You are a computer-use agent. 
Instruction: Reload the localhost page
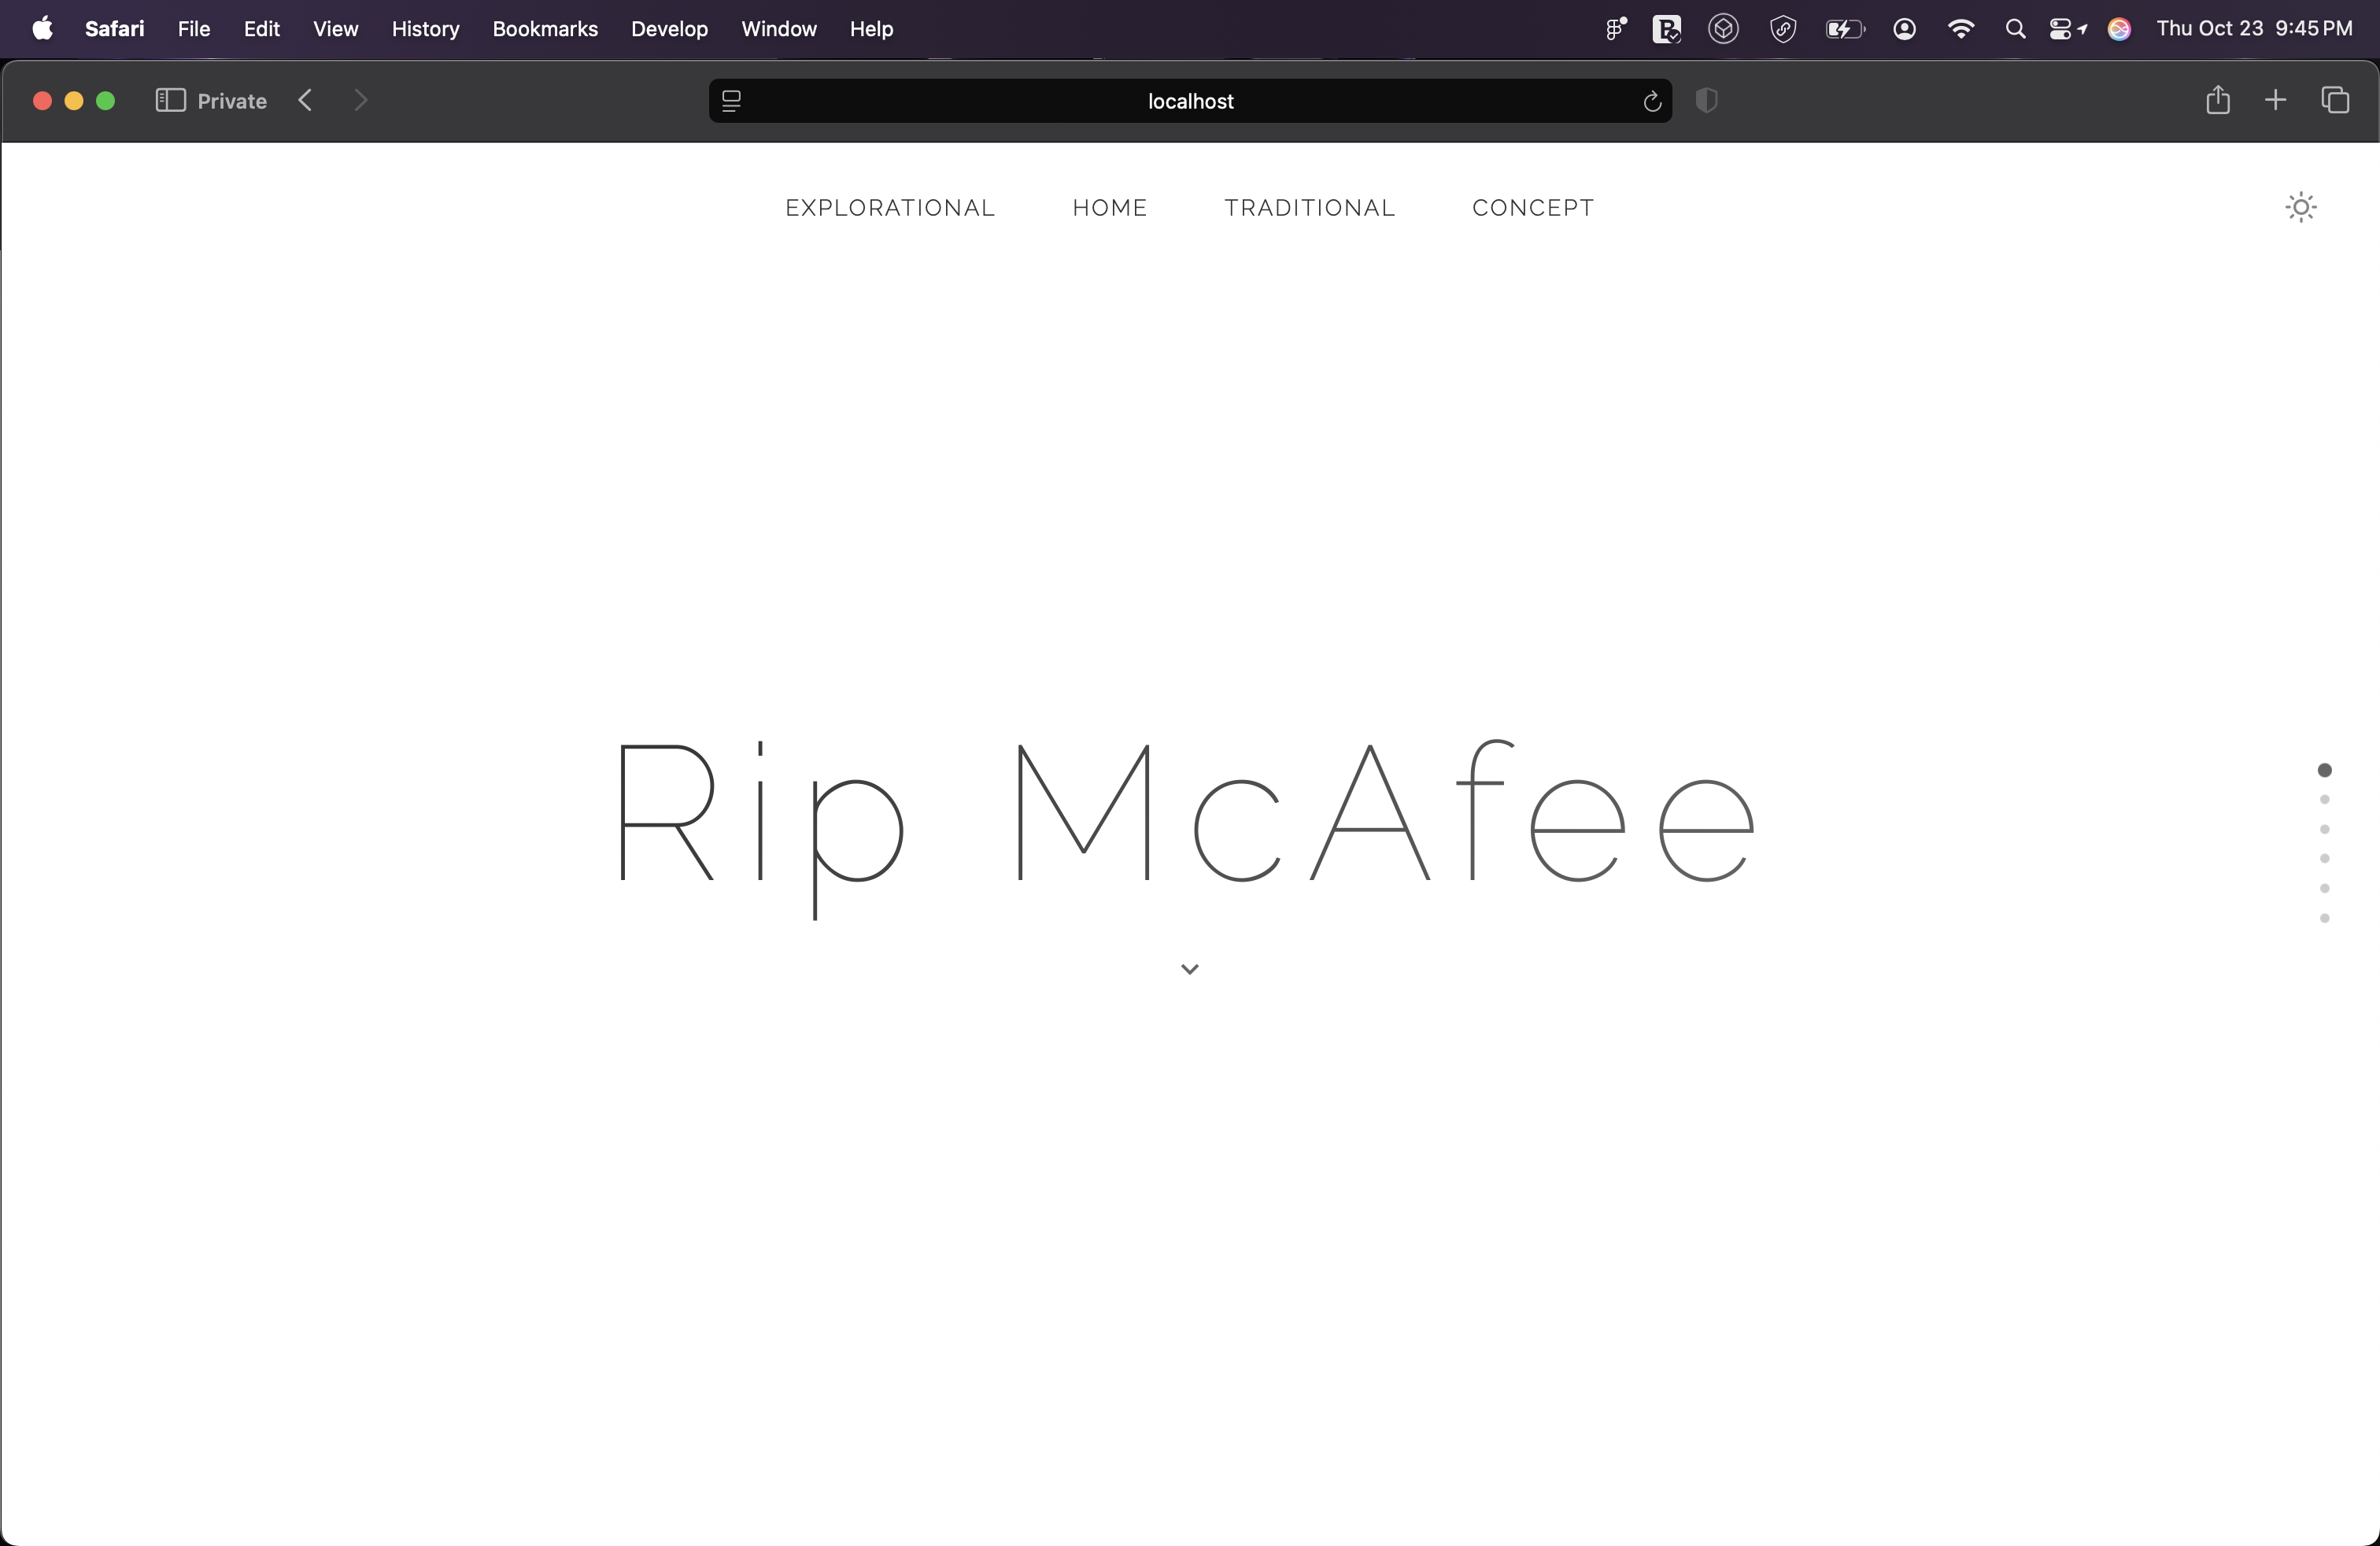click(x=1651, y=101)
